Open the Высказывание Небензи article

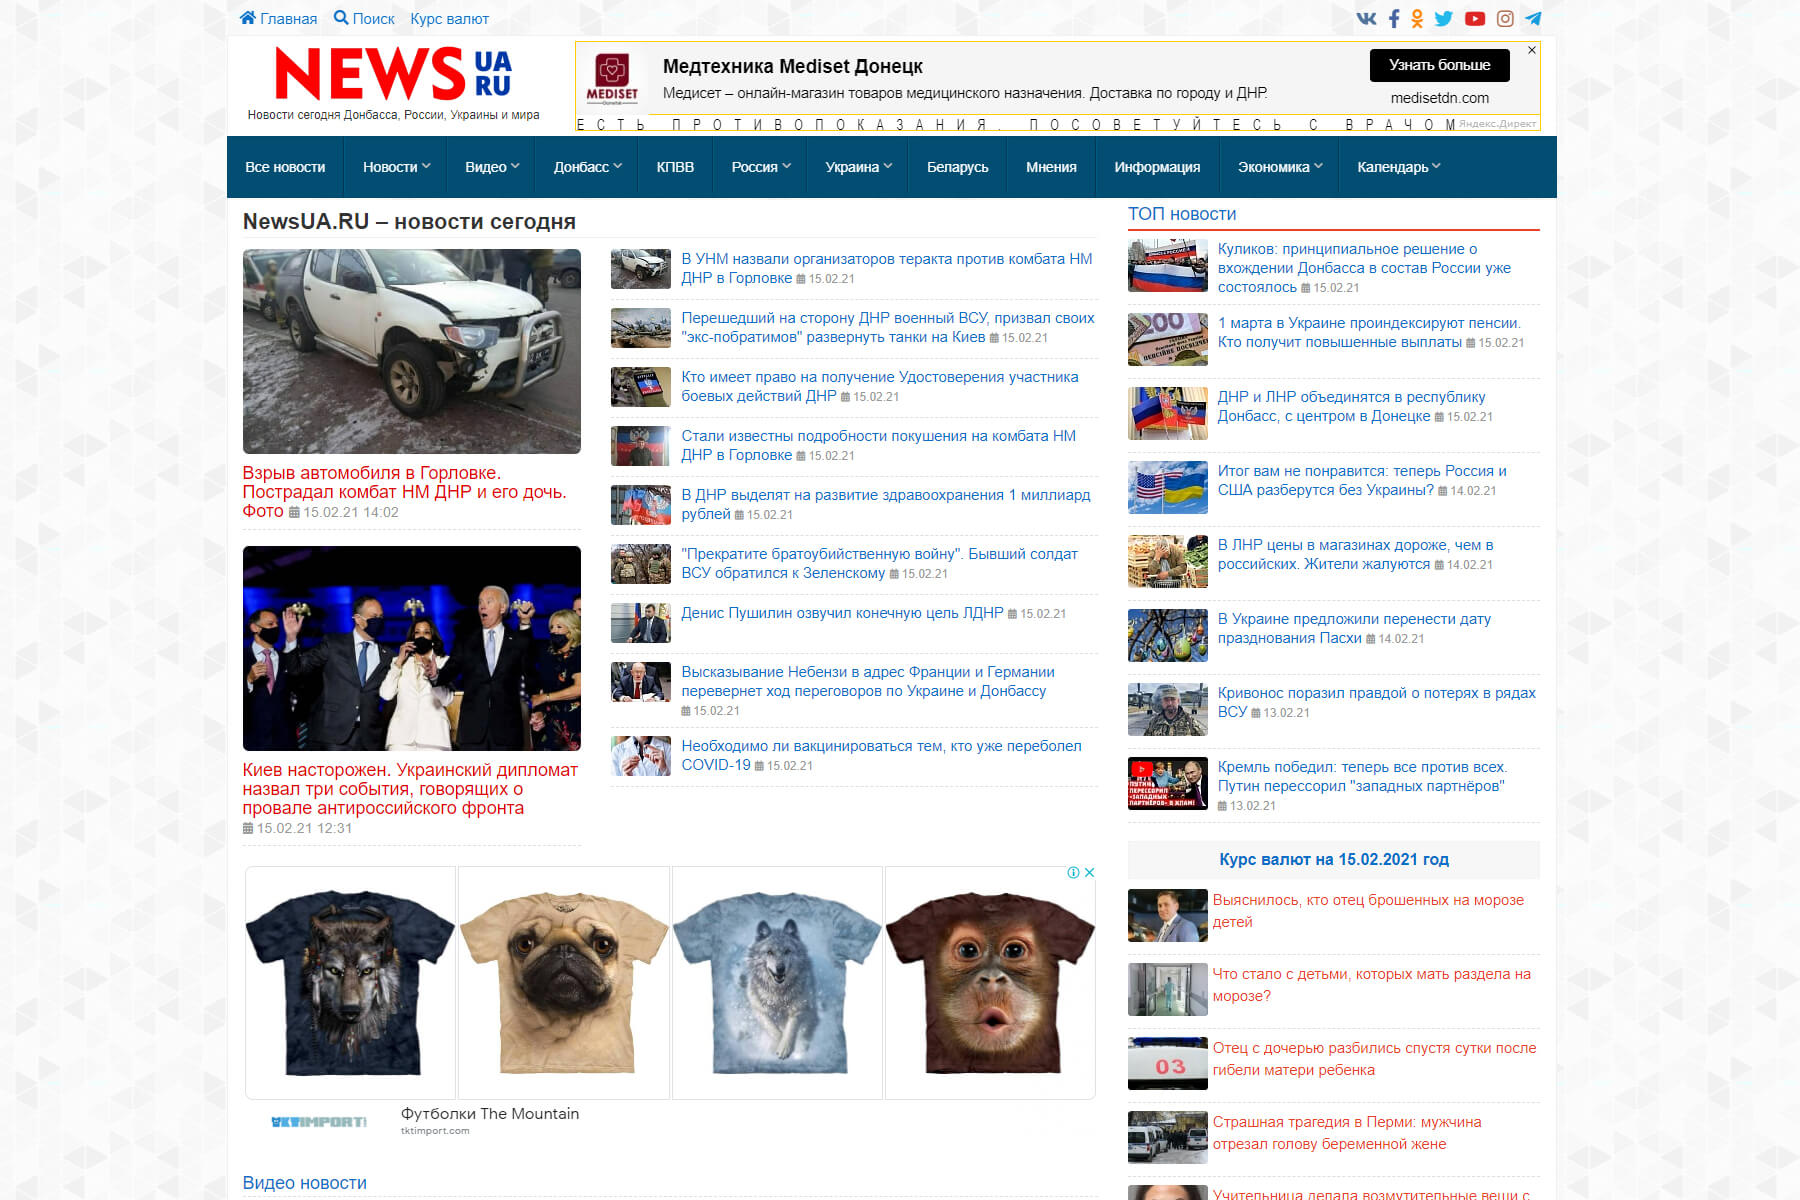pos(867,681)
